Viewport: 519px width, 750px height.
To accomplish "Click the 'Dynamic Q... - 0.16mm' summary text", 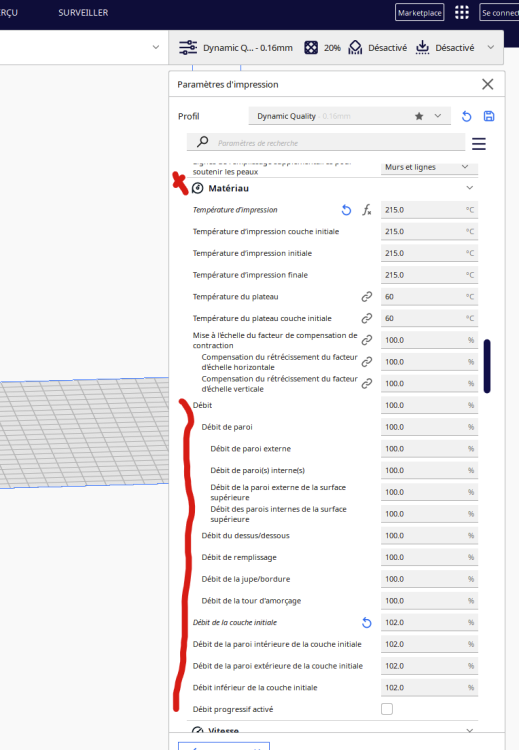I will (x=248, y=48).
